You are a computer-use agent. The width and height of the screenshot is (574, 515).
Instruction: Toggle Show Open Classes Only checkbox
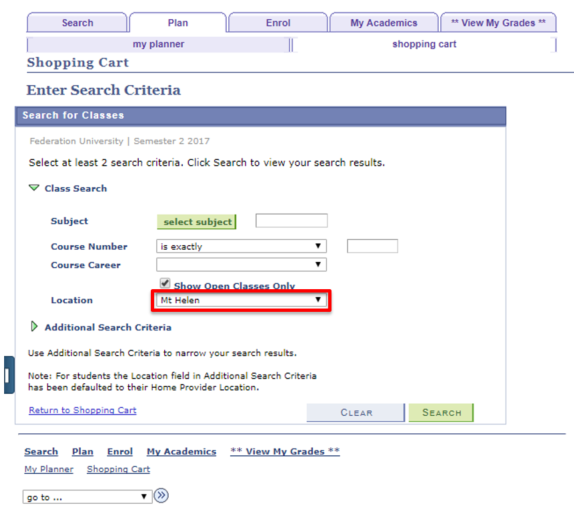[165, 283]
